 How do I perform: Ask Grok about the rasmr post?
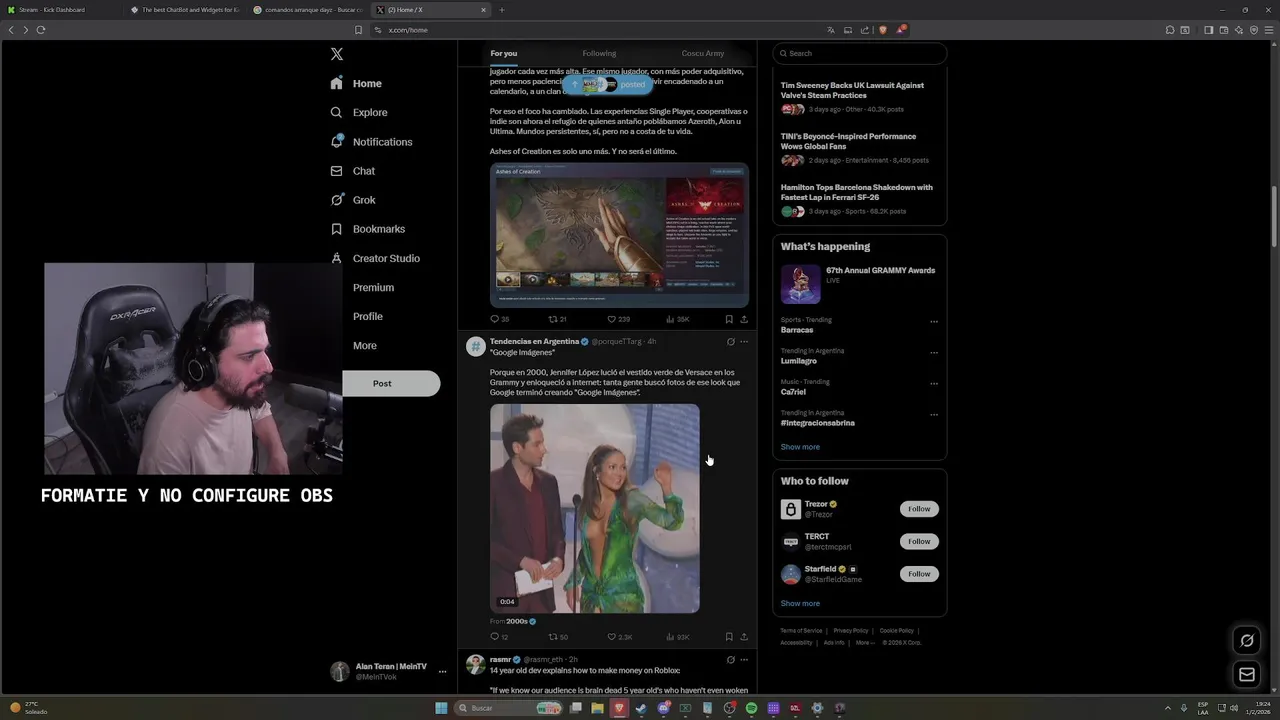[x=730, y=660]
